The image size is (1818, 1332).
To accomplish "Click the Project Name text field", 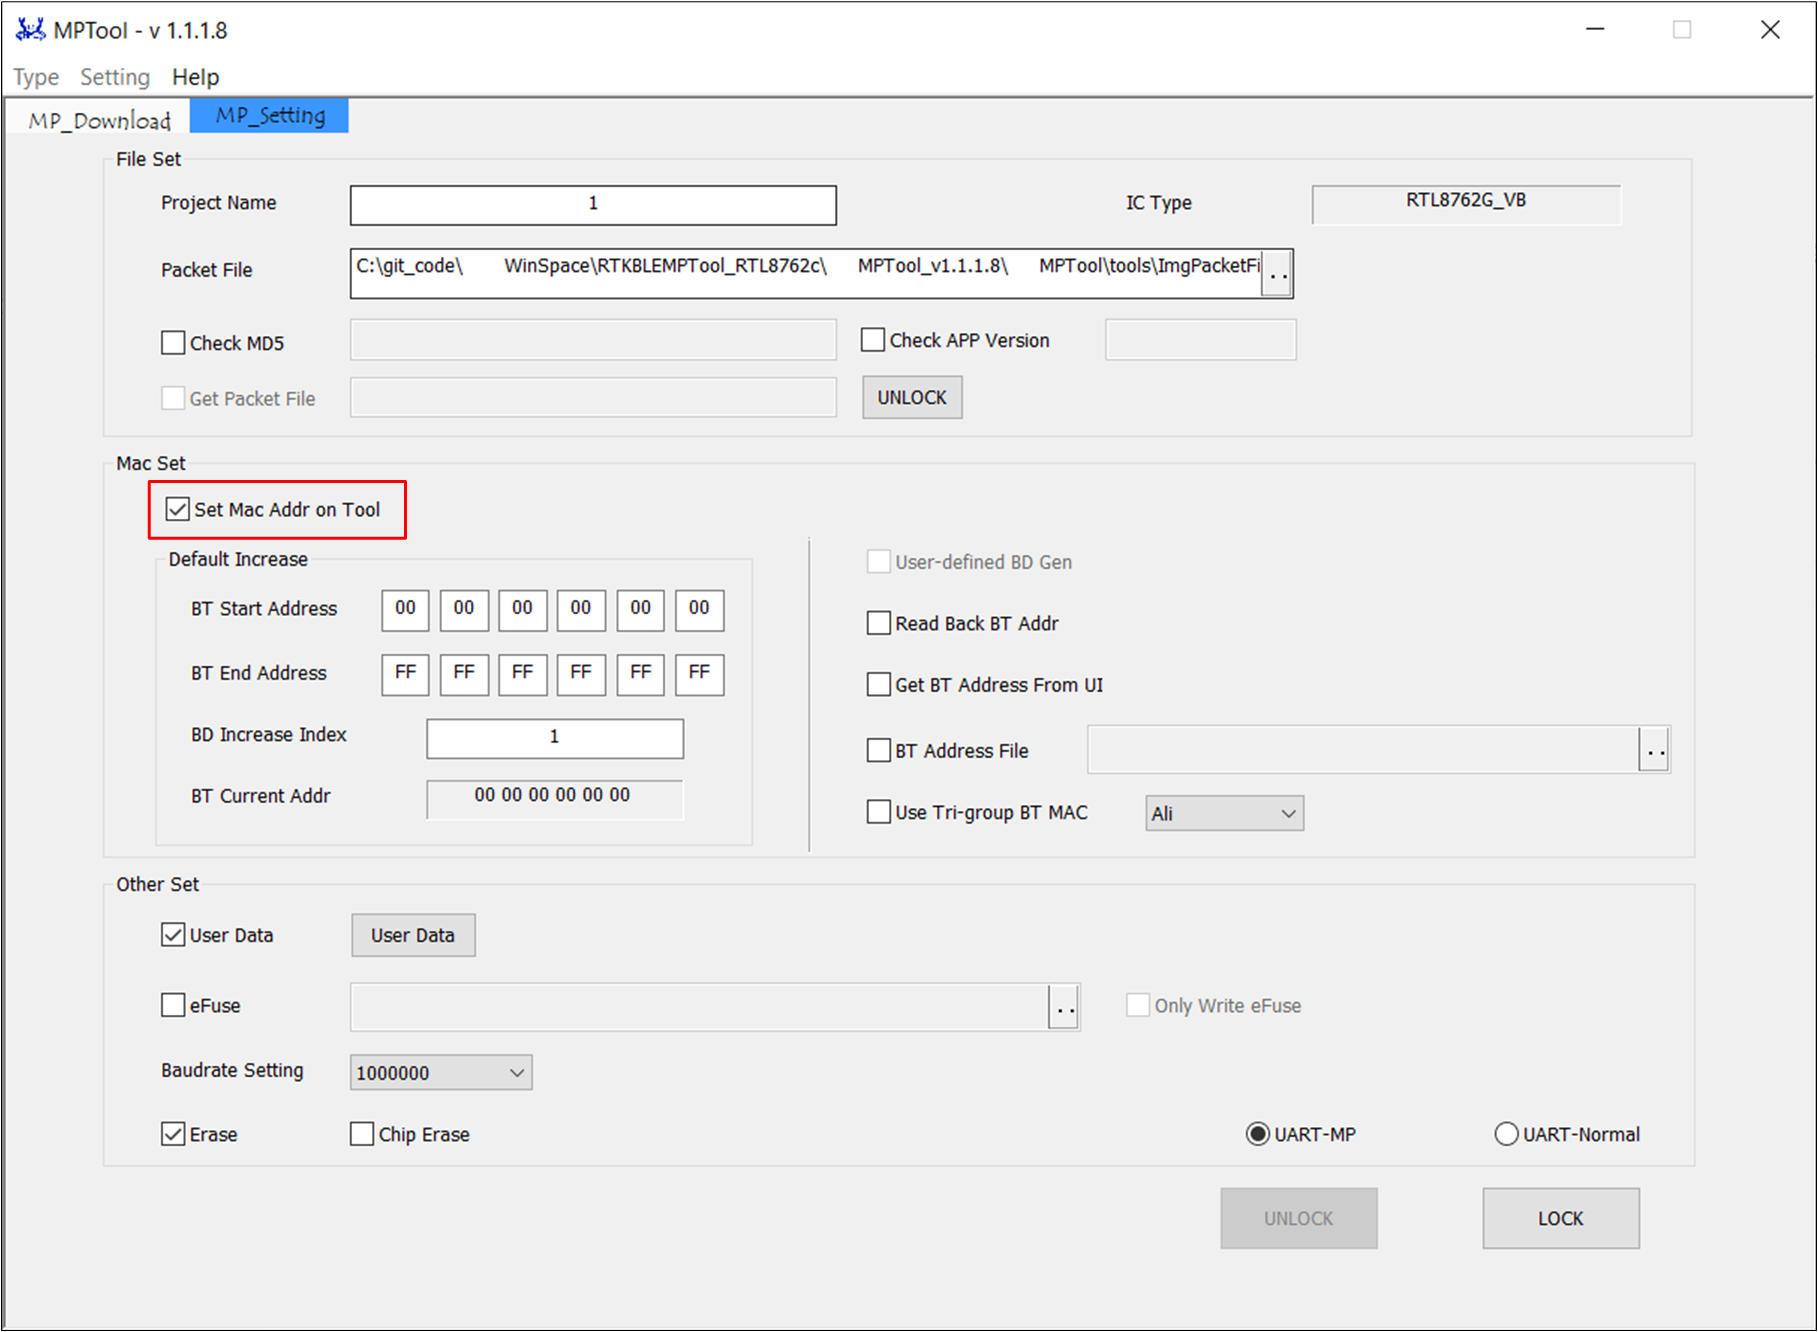I will pos(593,205).
